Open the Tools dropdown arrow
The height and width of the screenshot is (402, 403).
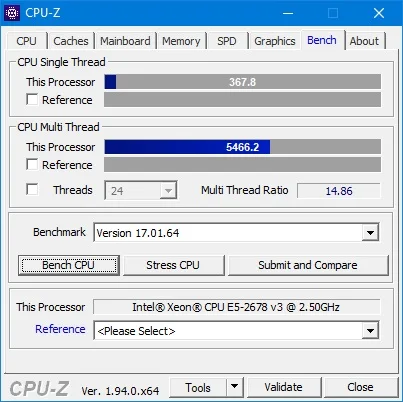[235, 387]
